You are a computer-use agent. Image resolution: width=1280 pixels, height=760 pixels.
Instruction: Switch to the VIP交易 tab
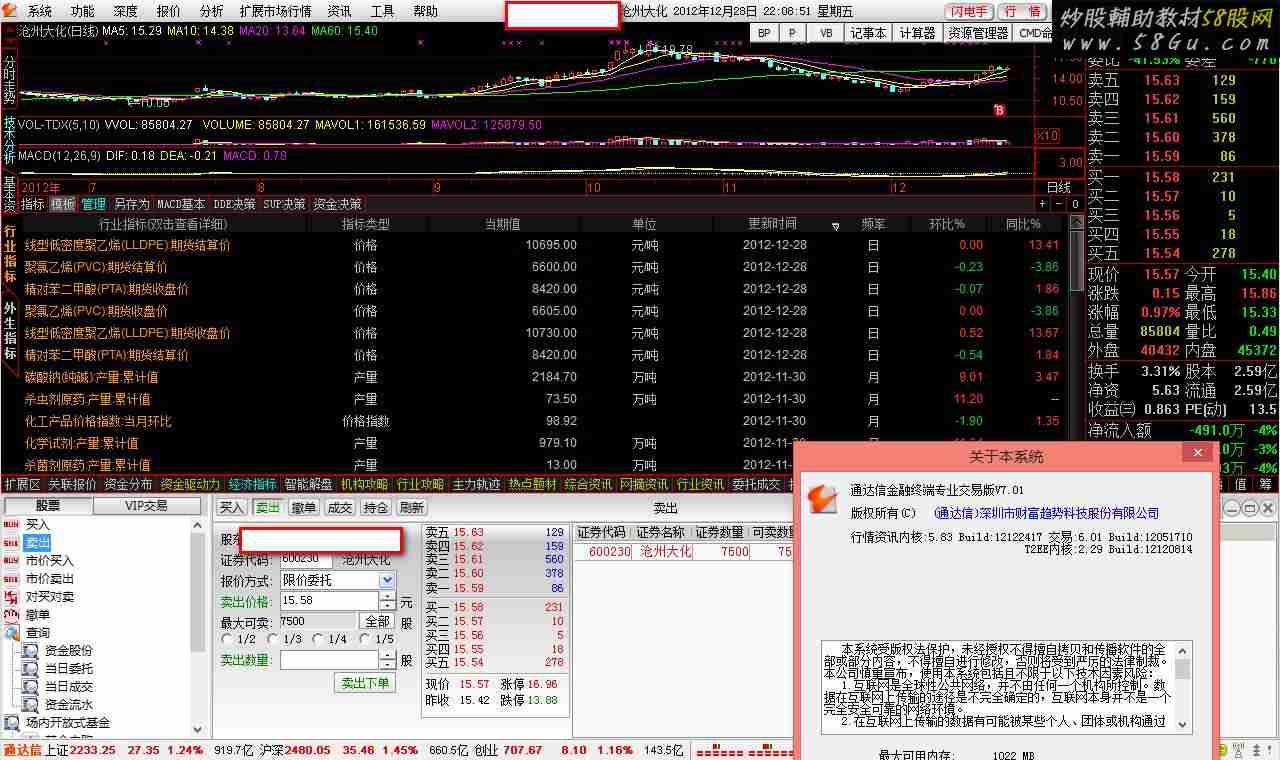click(147, 506)
